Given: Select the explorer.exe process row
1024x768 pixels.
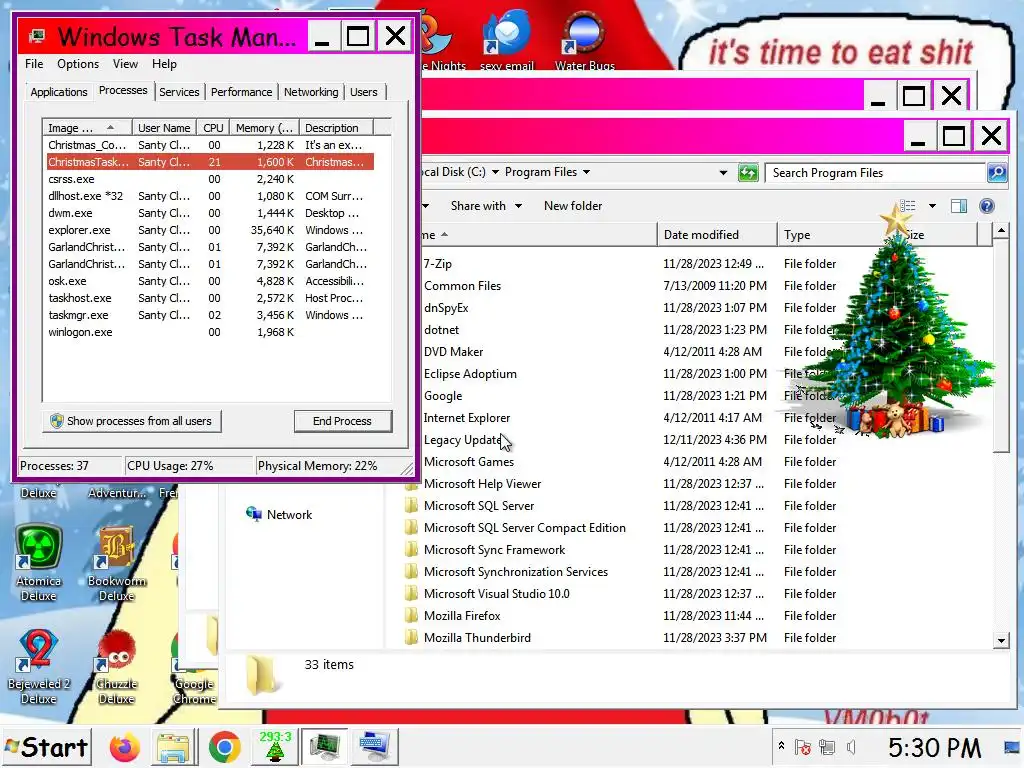Looking at the screenshot, I should click(210, 231).
